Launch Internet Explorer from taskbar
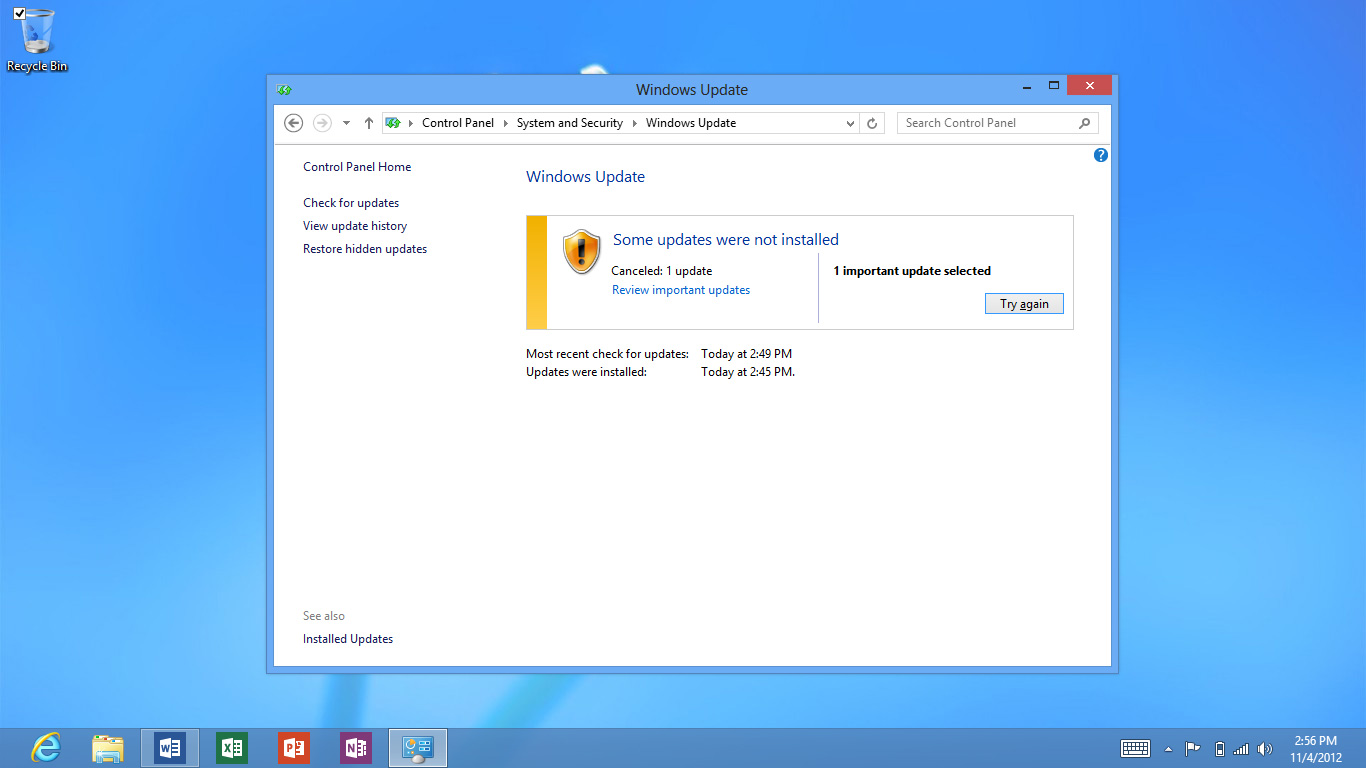Image resolution: width=1366 pixels, height=768 pixels. 46,748
